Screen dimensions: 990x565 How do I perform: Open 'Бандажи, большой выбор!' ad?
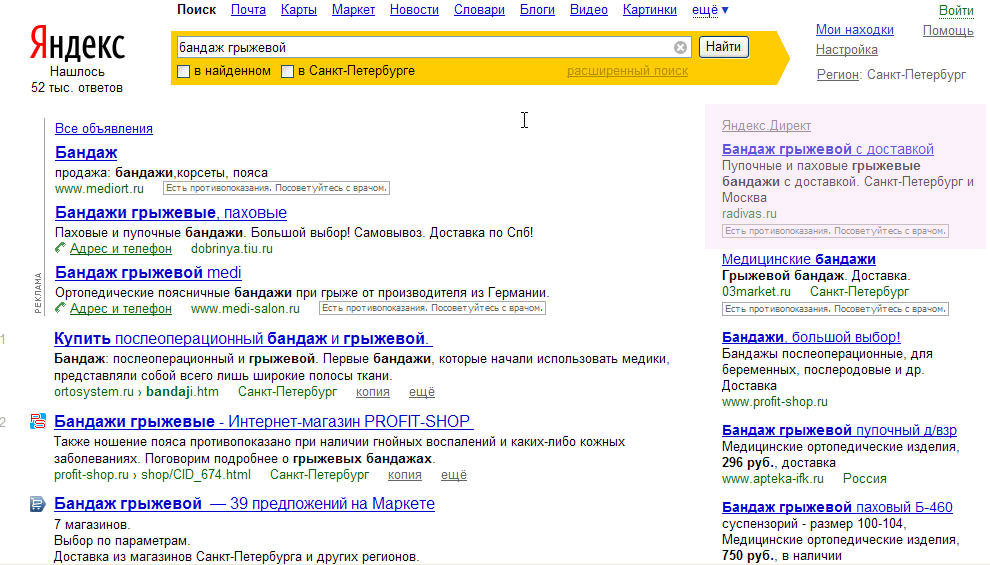coord(811,338)
